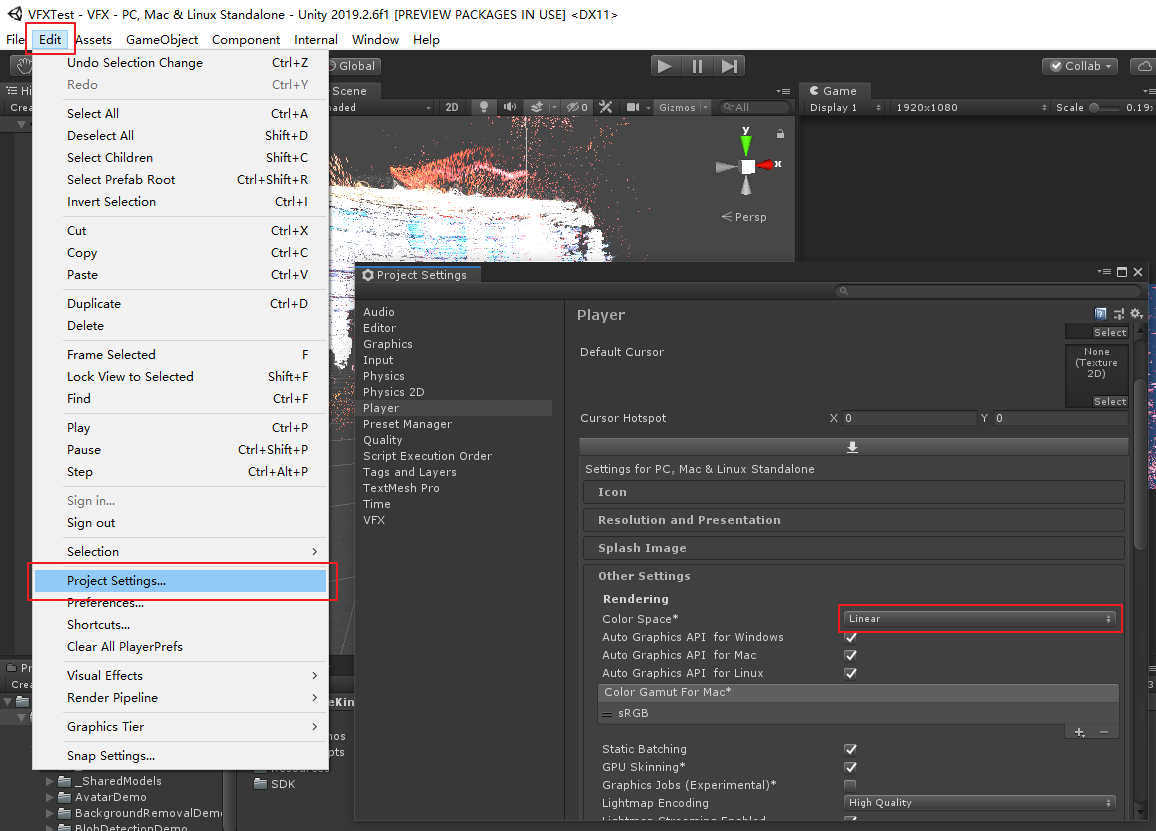Remove a color gamut with minus button
This screenshot has height=831, width=1156.
pos(1104,732)
